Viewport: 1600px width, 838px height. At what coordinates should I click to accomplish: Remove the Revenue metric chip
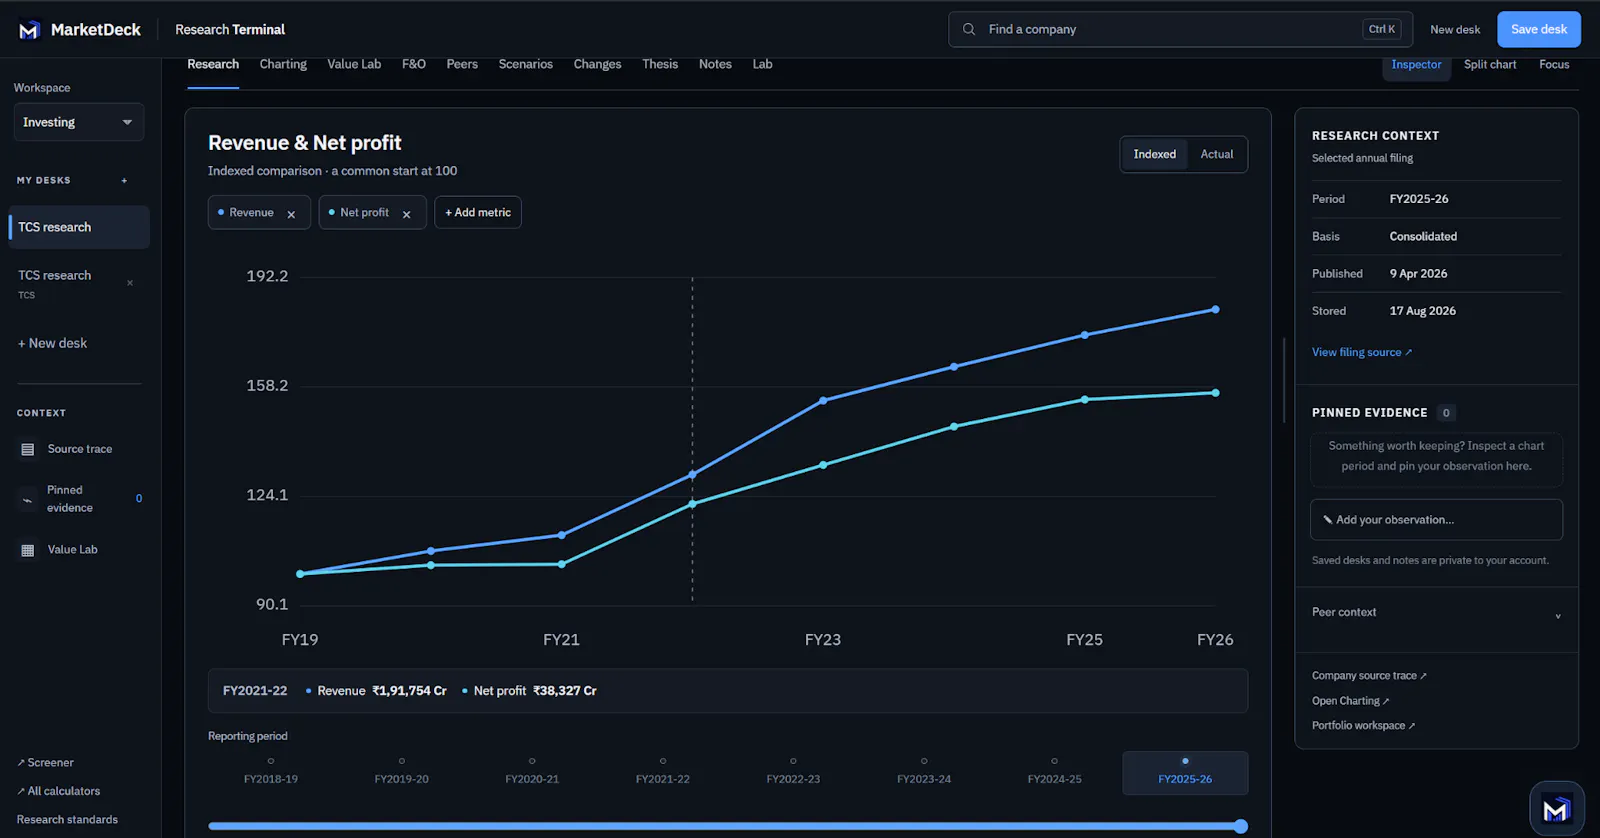[291, 214]
